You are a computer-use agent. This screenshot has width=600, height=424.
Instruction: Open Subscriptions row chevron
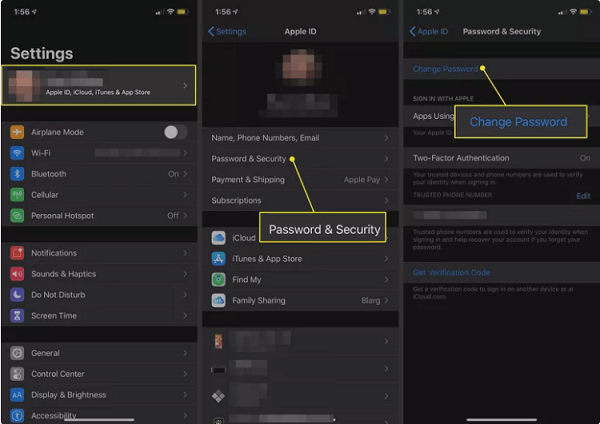(x=386, y=201)
